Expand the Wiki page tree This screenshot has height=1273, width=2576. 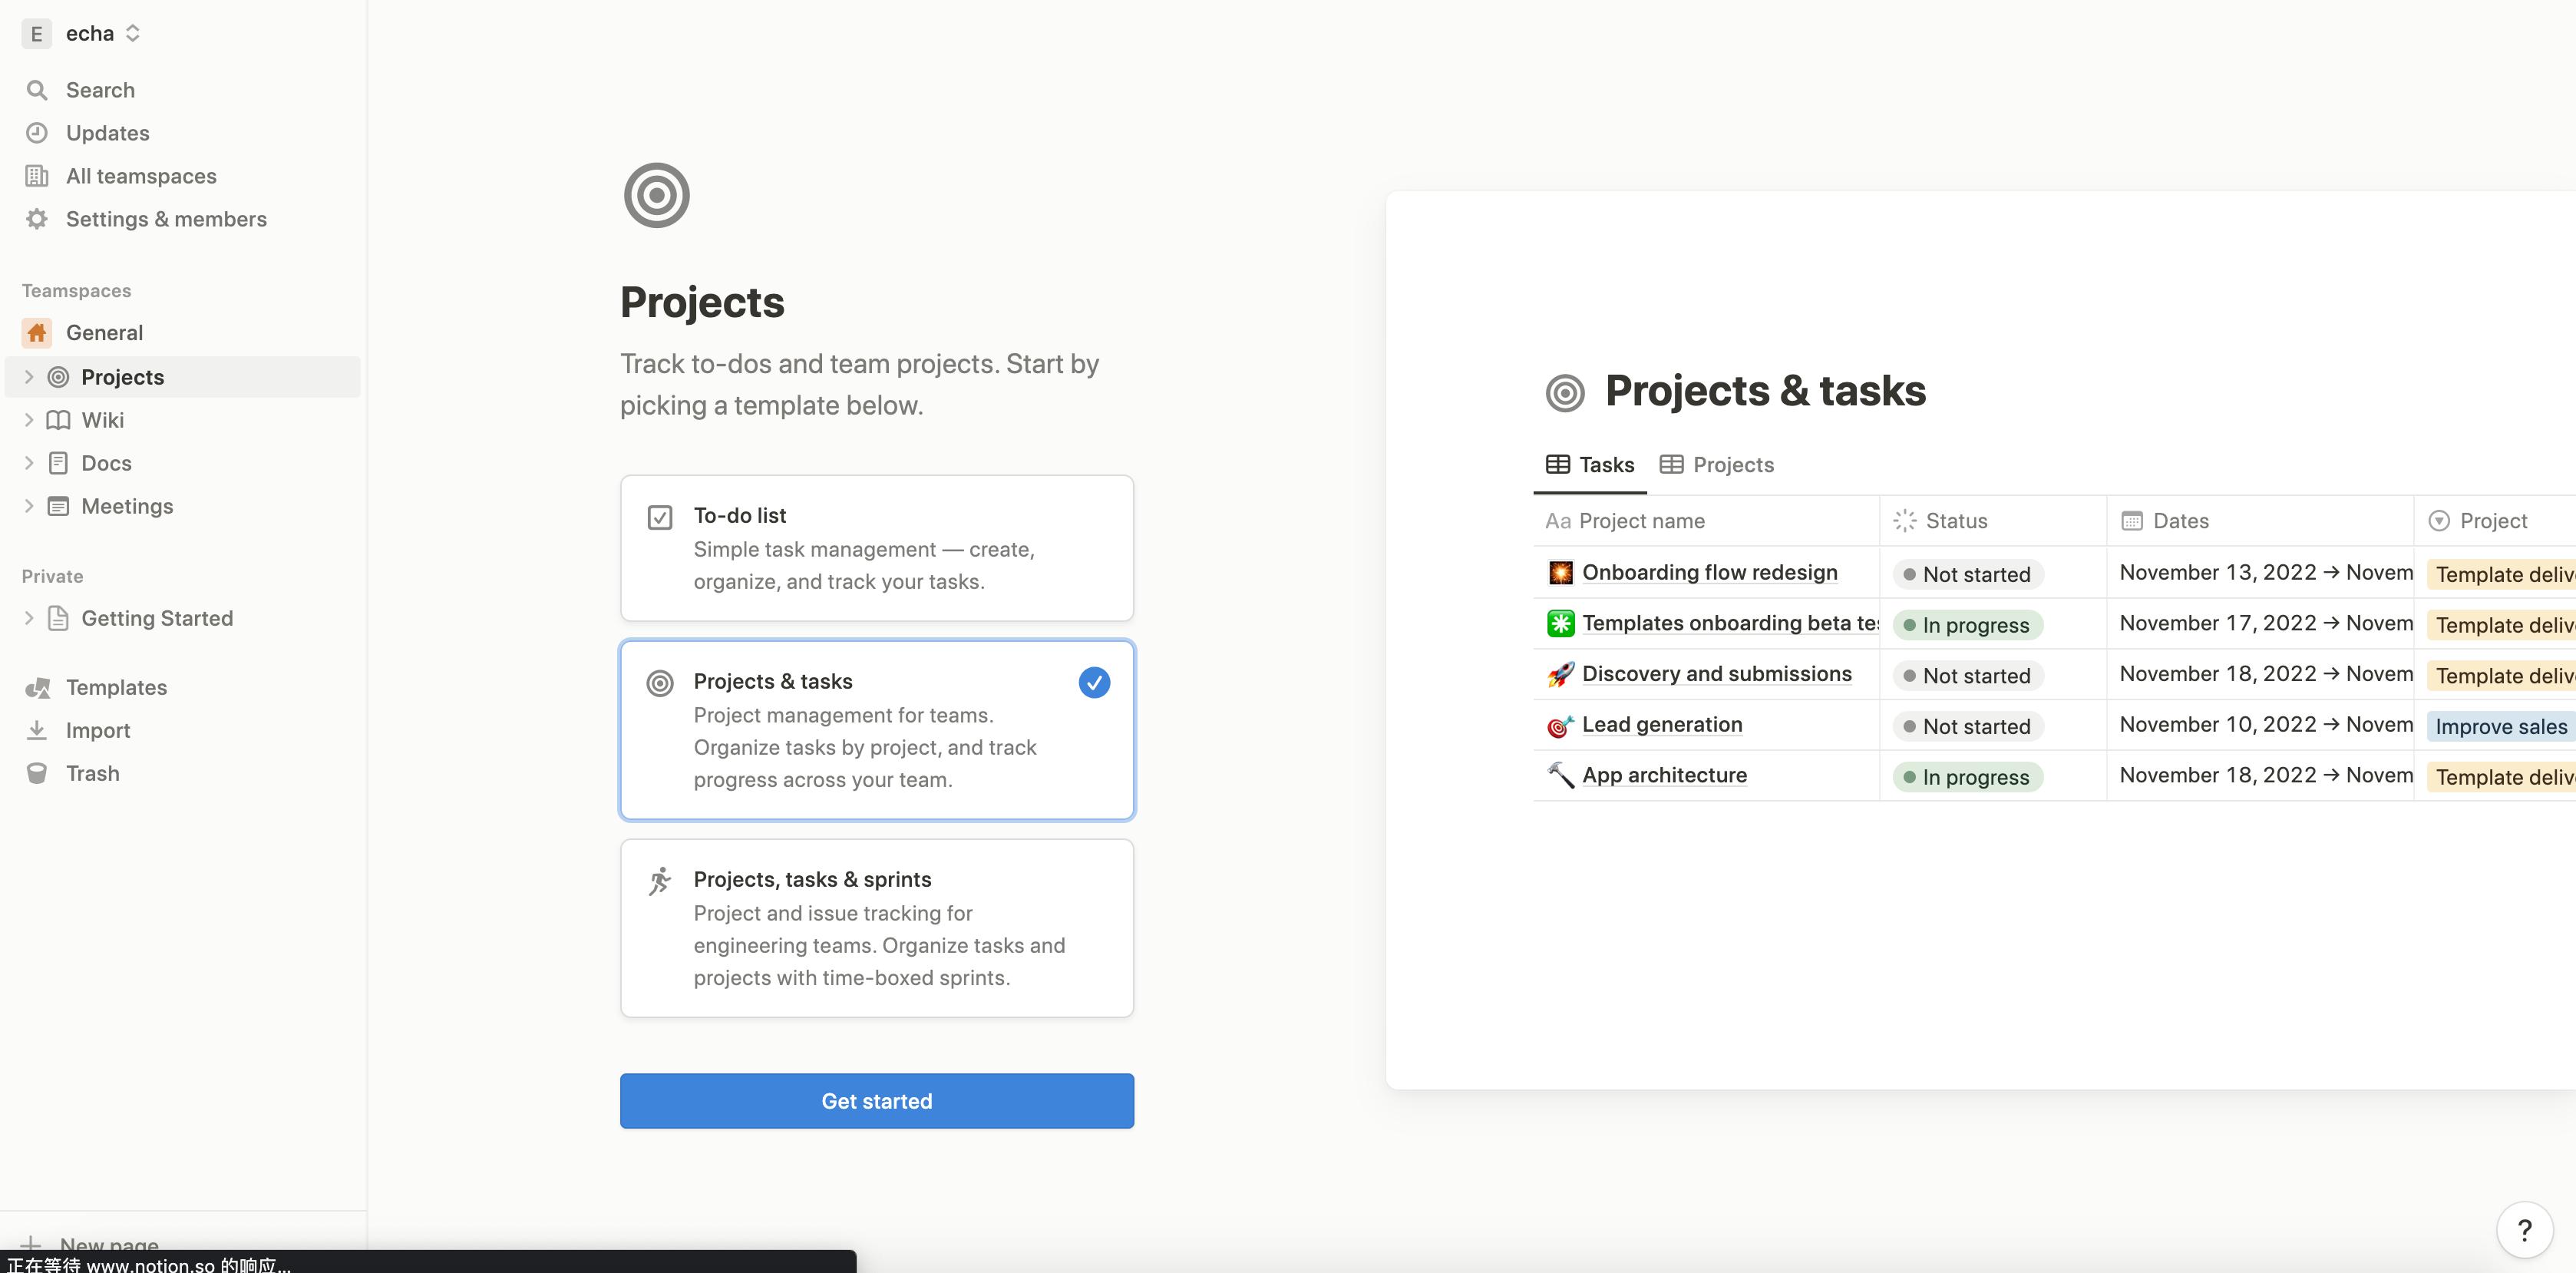29,420
